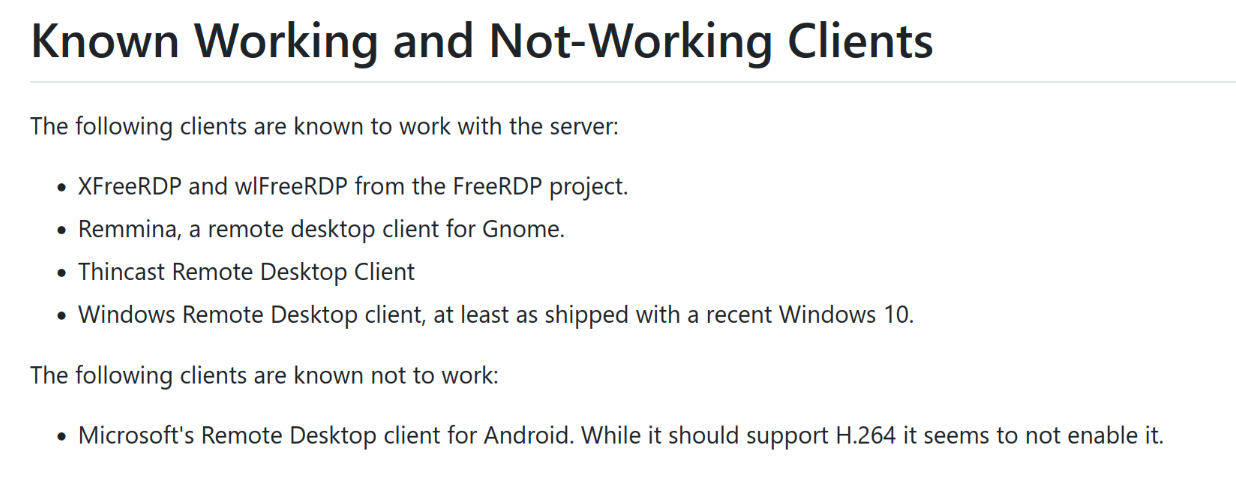The image size is (1236, 485).
Task: Click the Thincast Remote Desktop Client list item
Action: [x=246, y=272]
